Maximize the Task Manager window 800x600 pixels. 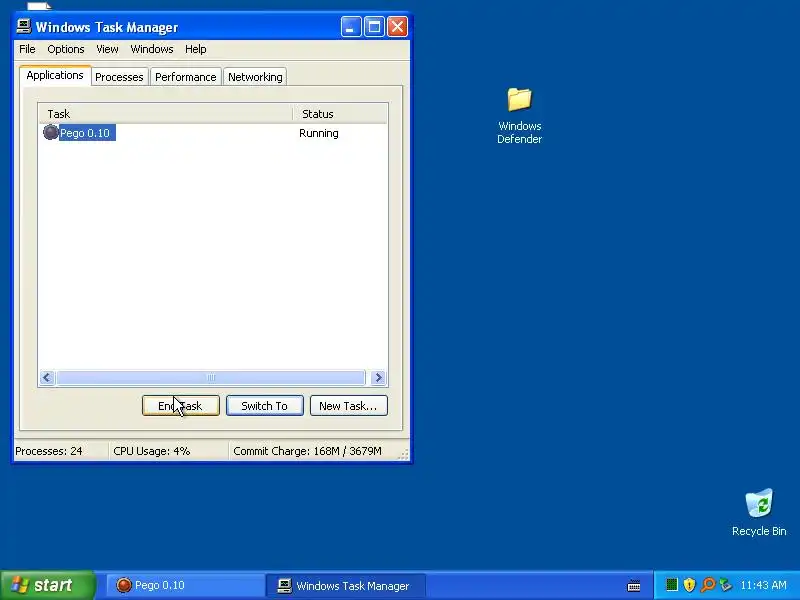coord(374,27)
